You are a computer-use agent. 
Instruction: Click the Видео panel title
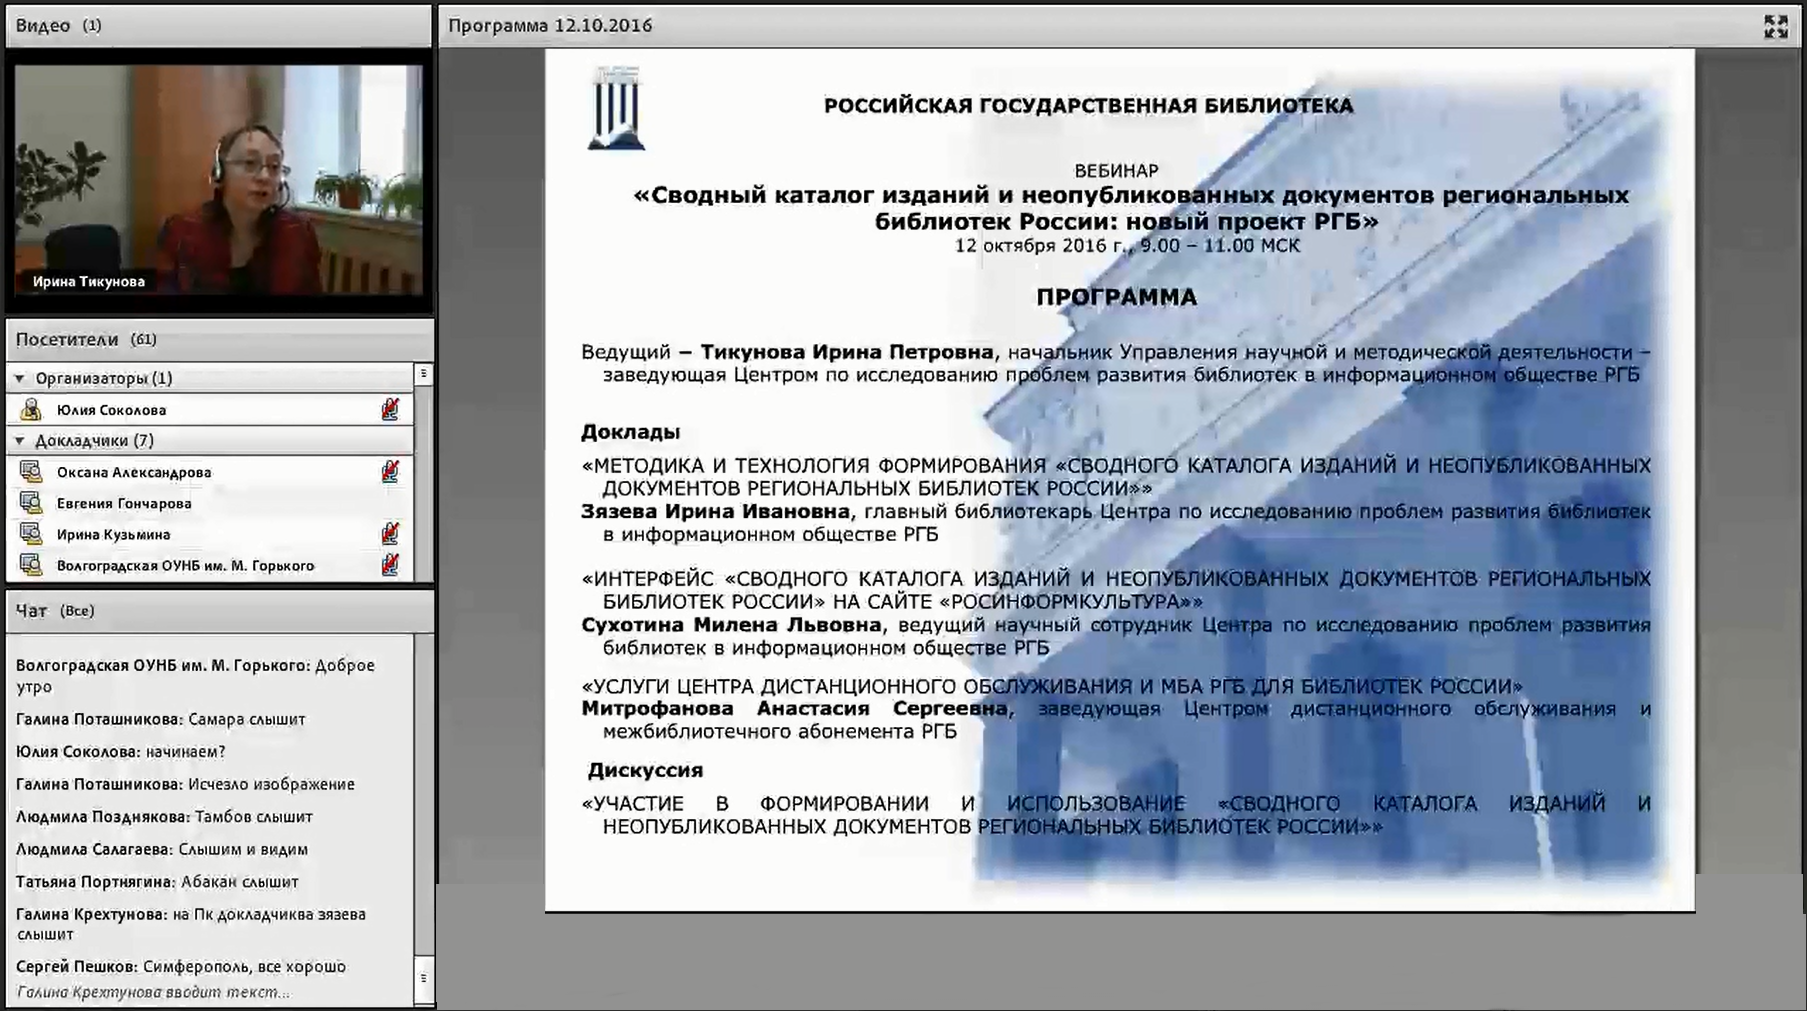43,25
